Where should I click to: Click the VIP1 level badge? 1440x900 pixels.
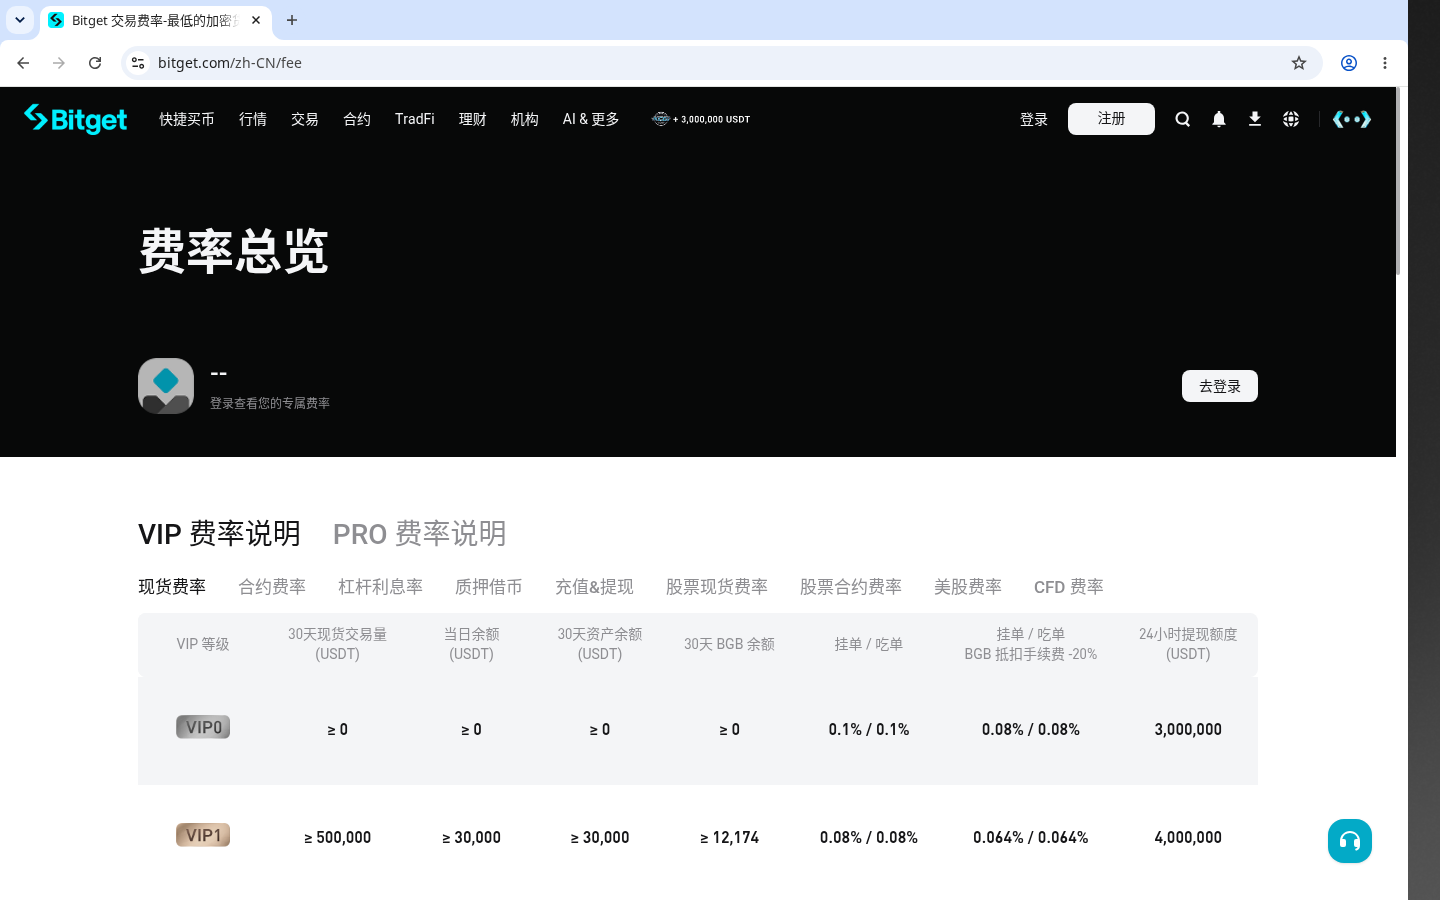pos(203,835)
